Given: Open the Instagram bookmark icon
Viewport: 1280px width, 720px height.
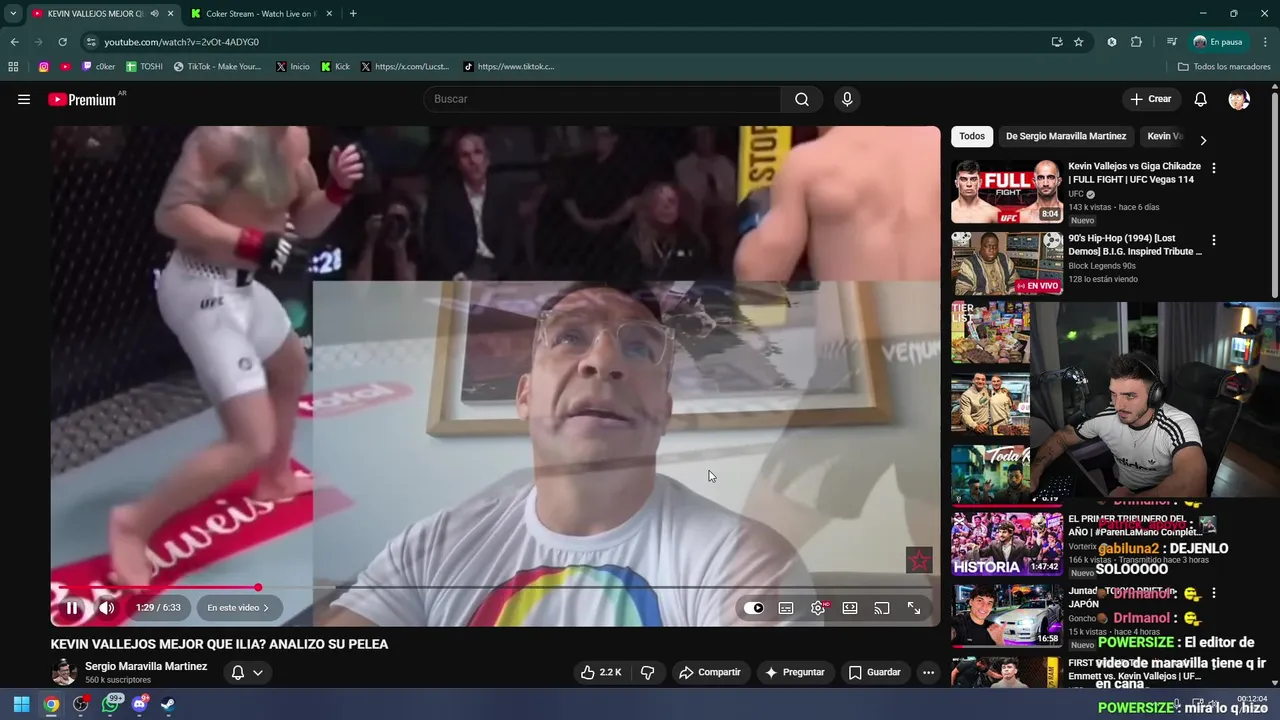Looking at the screenshot, I should click(x=44, y=67).
